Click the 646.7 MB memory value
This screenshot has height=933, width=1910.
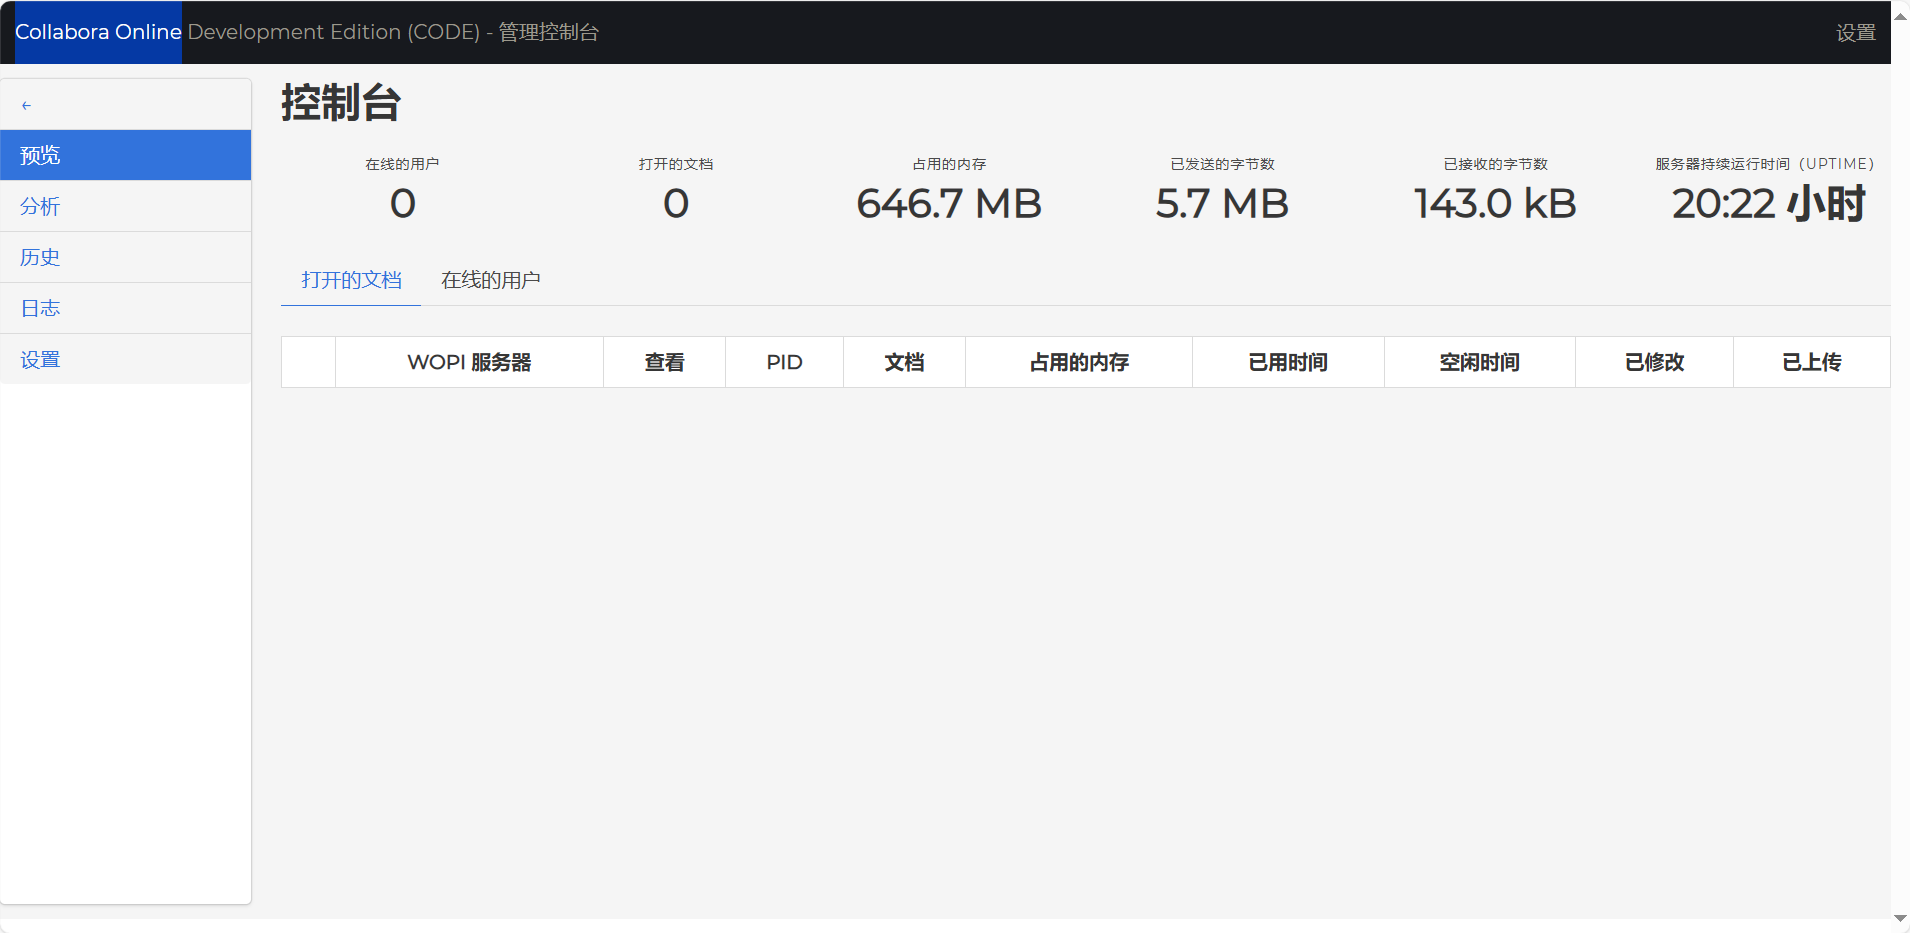[949, 204]
